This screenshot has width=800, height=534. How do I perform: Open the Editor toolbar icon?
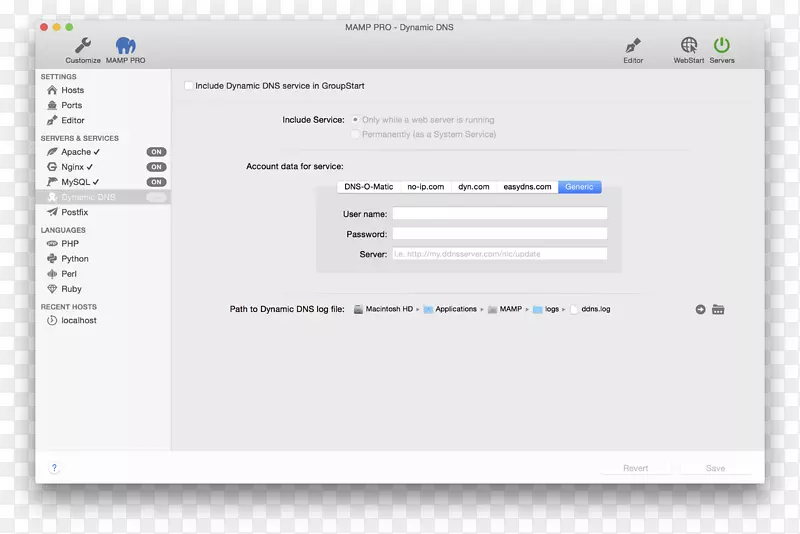633,50
